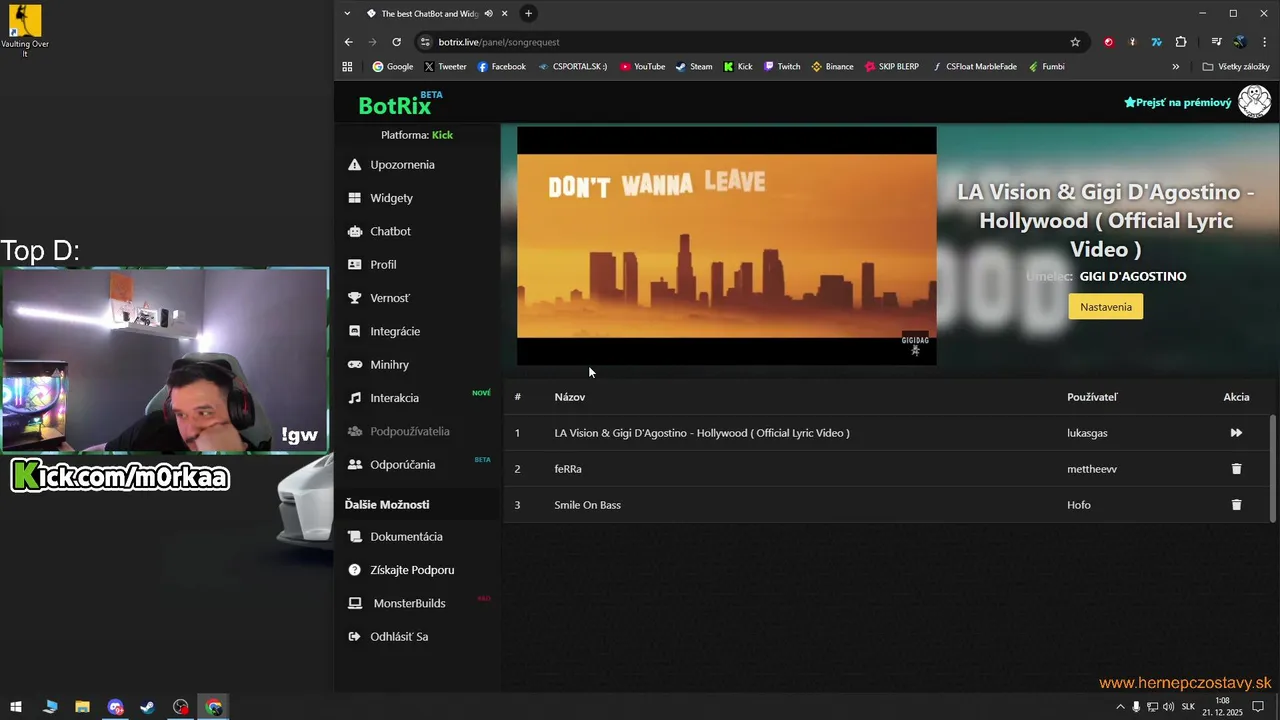Open the Upozornenia sidebar item
The image size is (1280, 720).
(x=402, y=165)
